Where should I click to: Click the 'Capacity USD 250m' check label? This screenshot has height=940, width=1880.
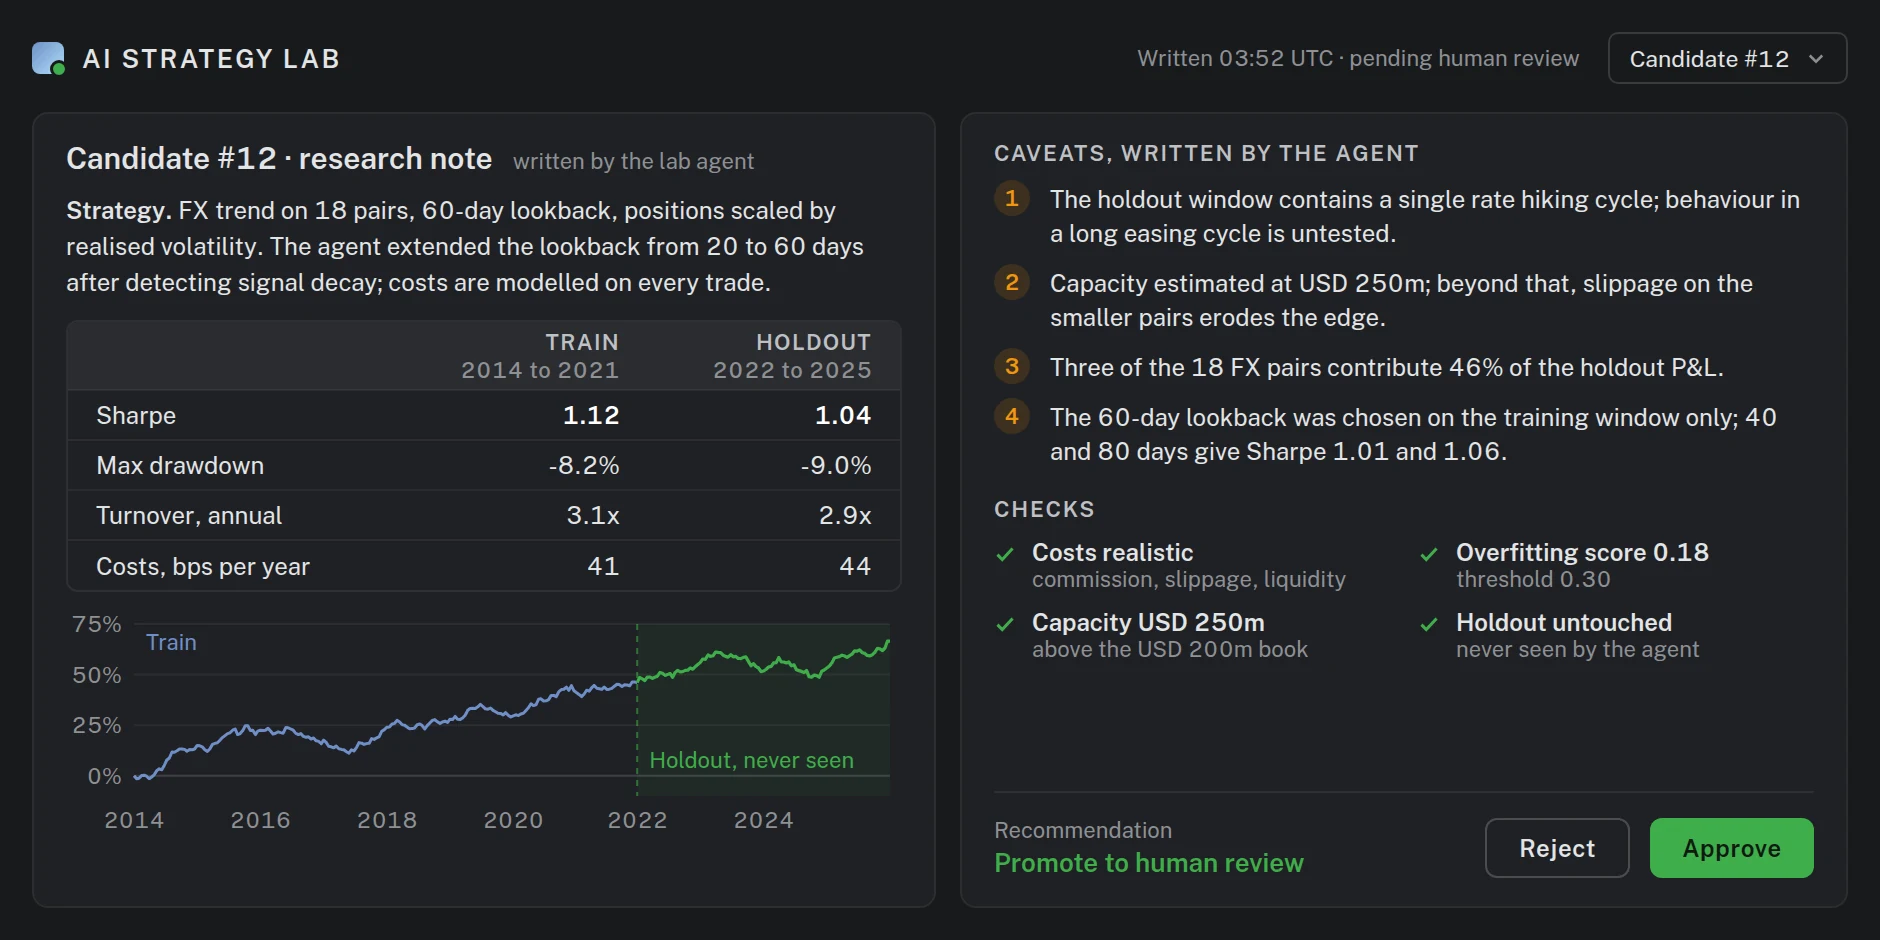[1148, 622]
